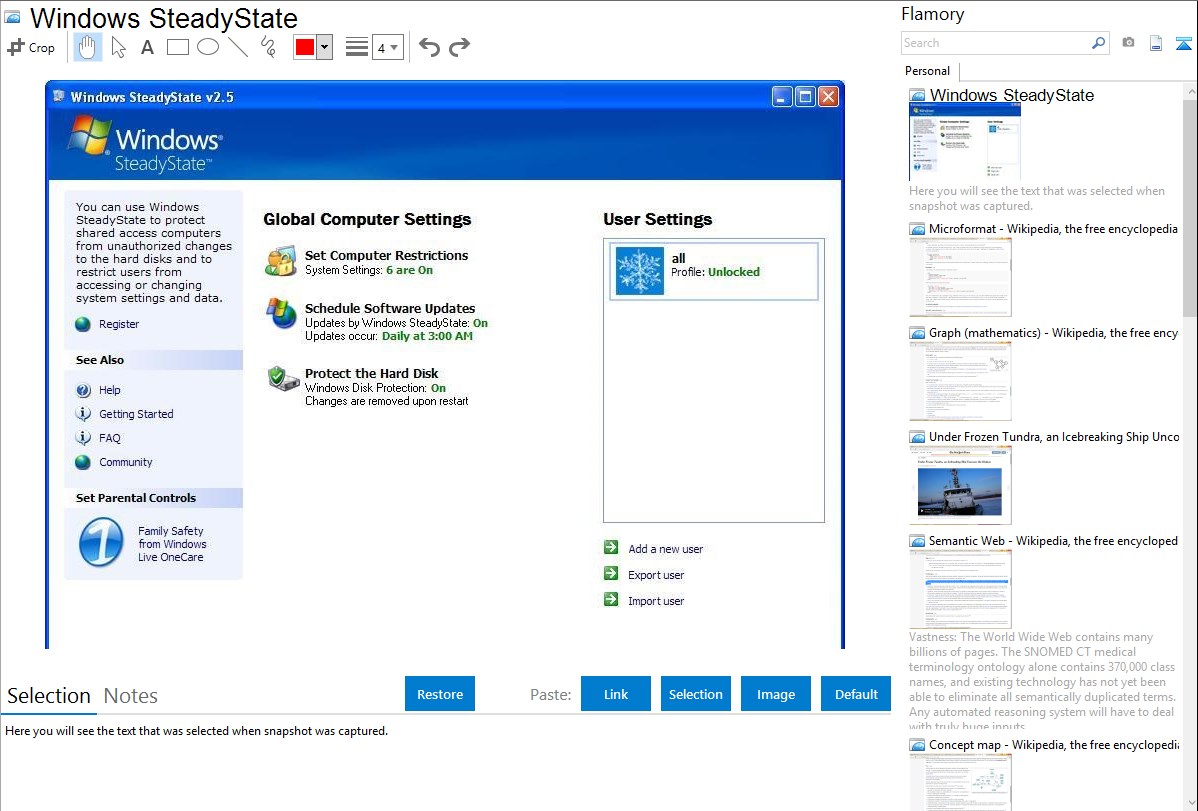Click the snowflake user picture
This screenshot has width=1198, height=811.
[x=640, y=271]
